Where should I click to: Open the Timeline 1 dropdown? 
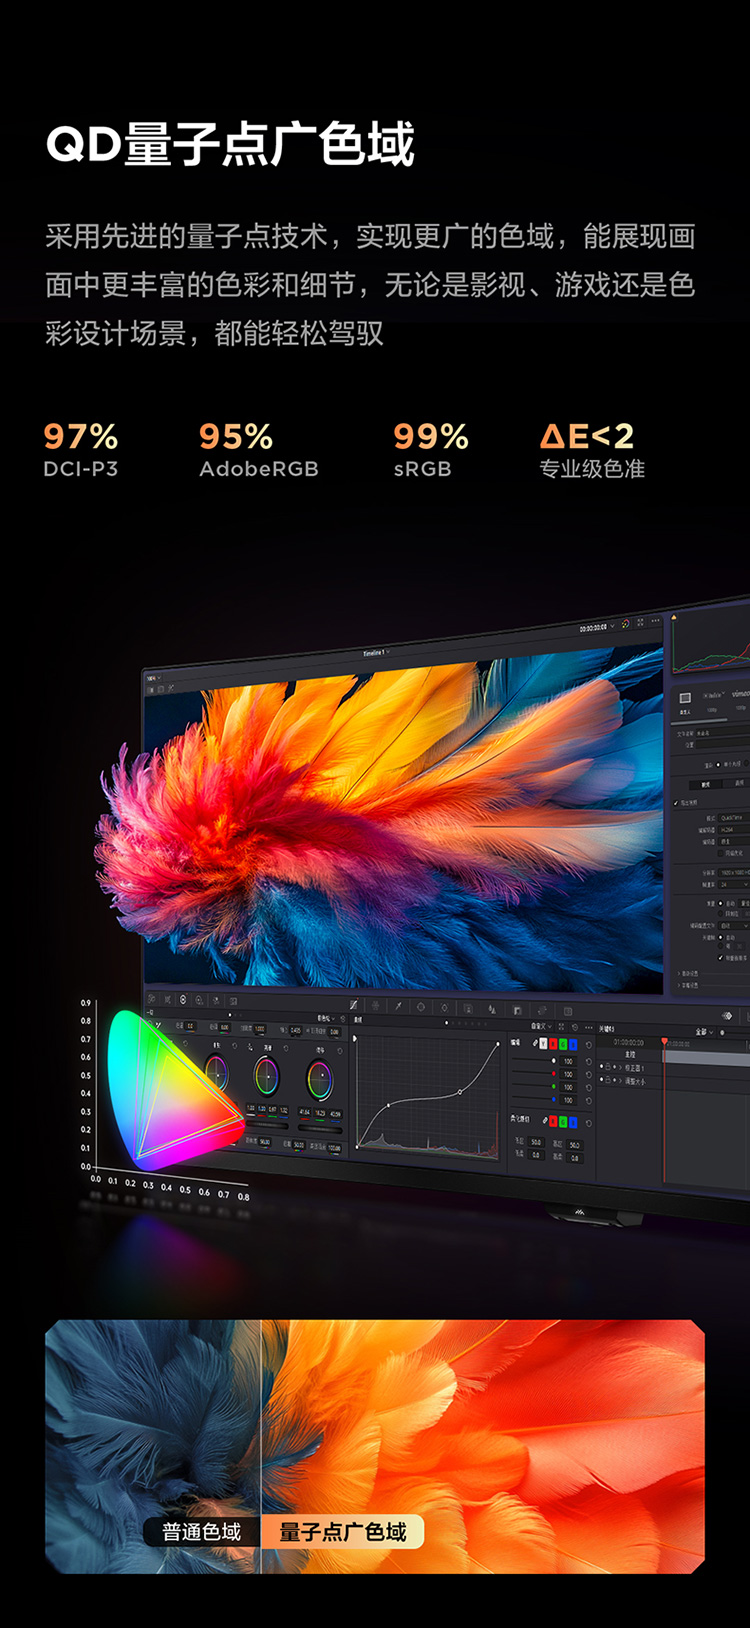(x=375, y=653)
